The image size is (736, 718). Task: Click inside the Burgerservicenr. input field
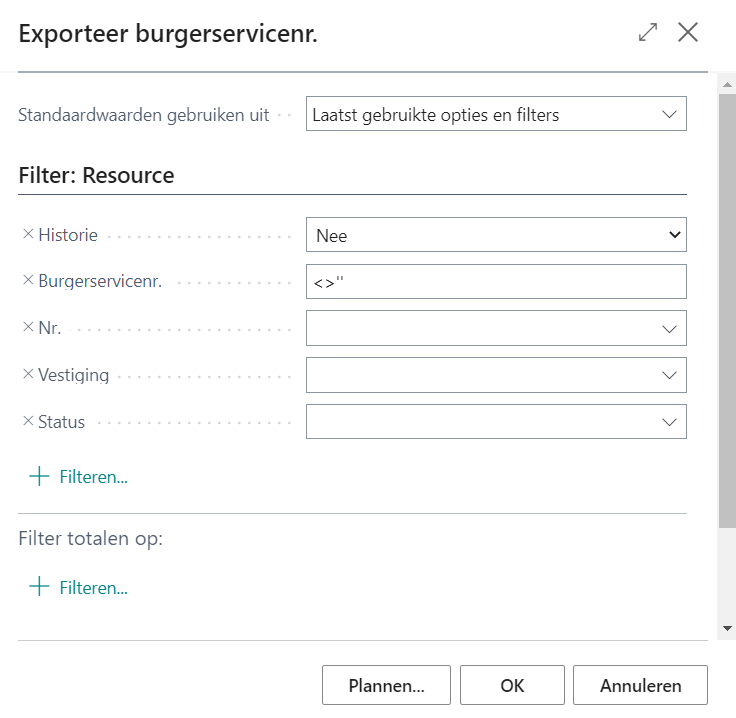click(x=496, y=282)
